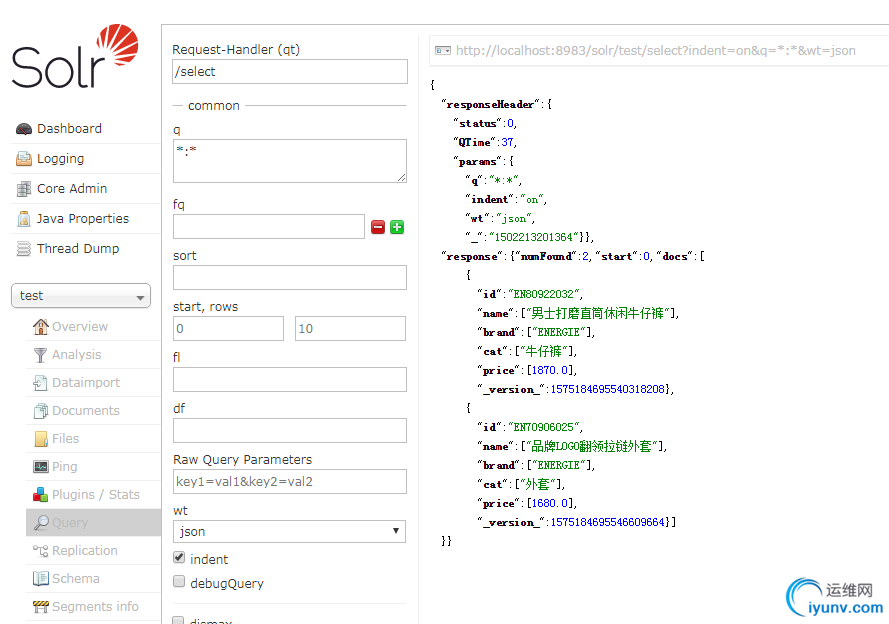Open the Segments info section
The height and width of the screenshot is (624, 889).
pyautogui.click(x=95, y=606)
